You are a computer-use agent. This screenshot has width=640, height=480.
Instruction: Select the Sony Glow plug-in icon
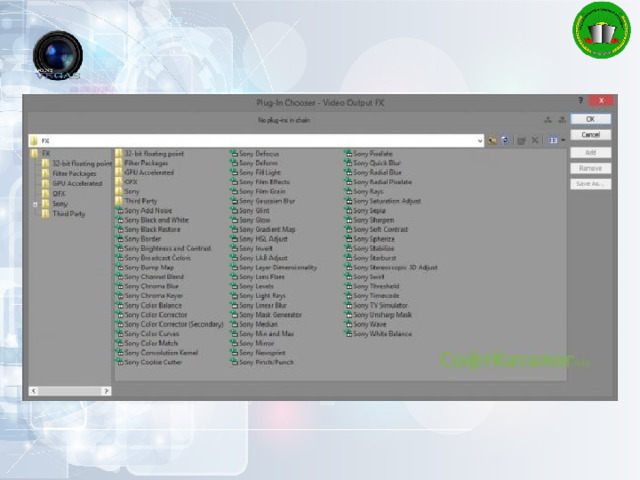234,220
